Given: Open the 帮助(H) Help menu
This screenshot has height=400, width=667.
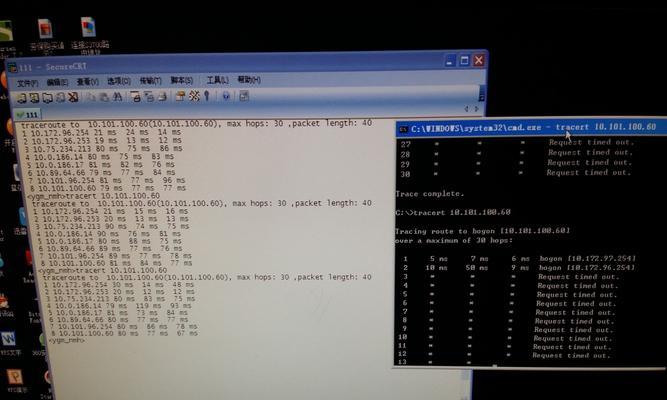Looking at the screenshot, I should 248,79.
